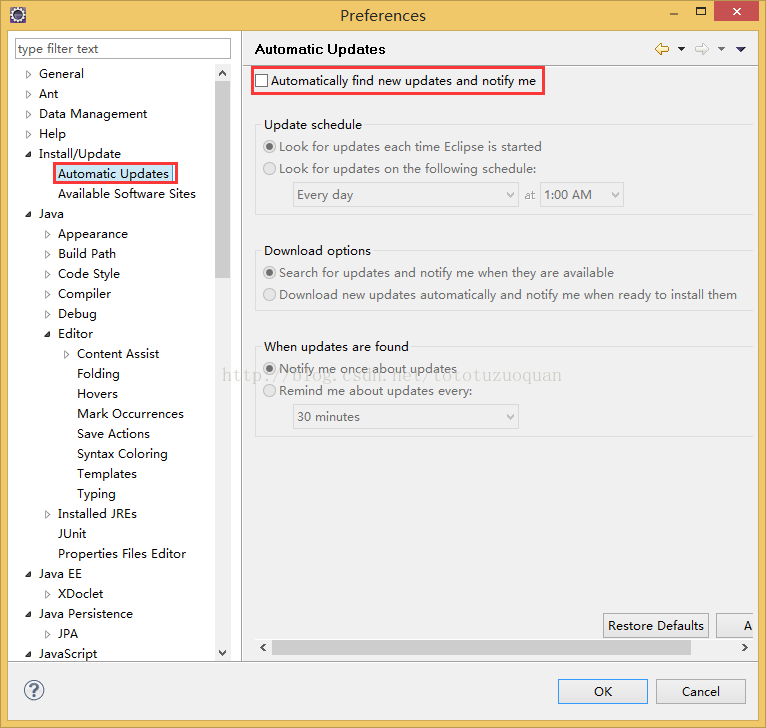Open the back history dropdown arrow
Viewport: 766px width, 728px height.
[x=681, y=49]
